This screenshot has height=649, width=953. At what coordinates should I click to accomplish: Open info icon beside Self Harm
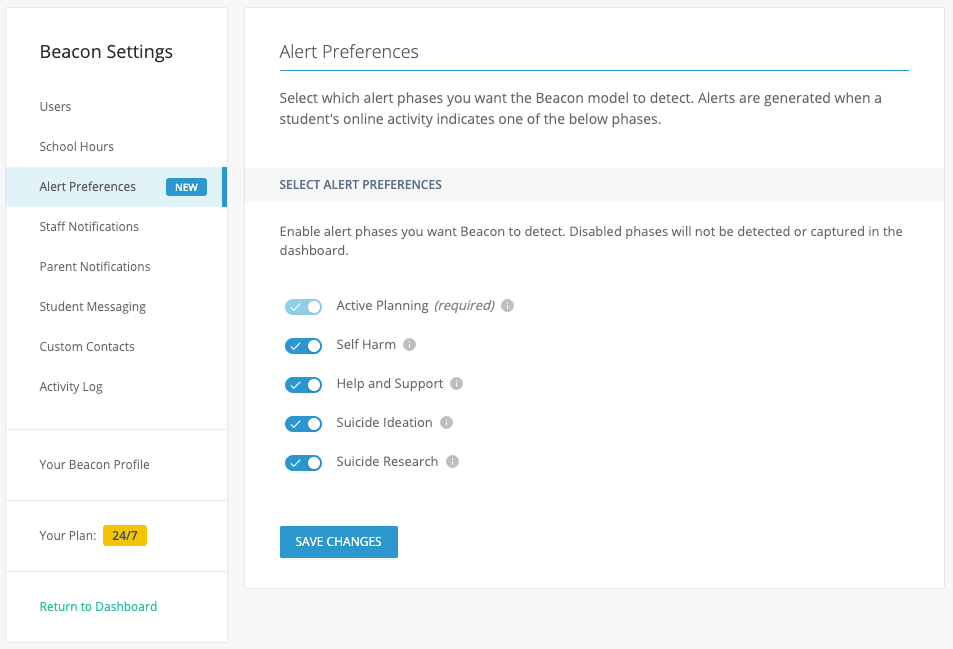[410, 345]
